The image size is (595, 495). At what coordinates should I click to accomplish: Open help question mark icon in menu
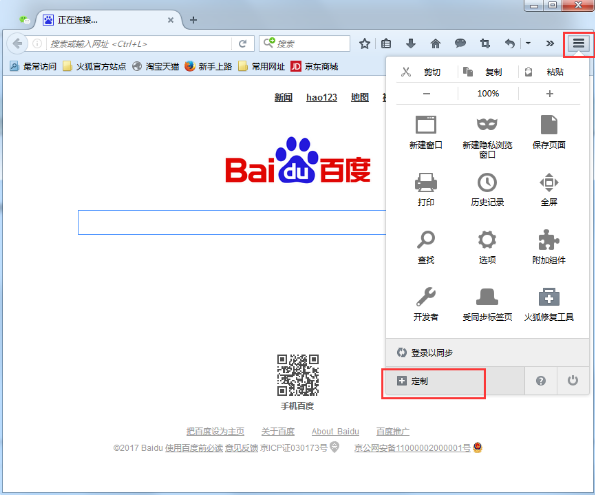tap(541, 381)
